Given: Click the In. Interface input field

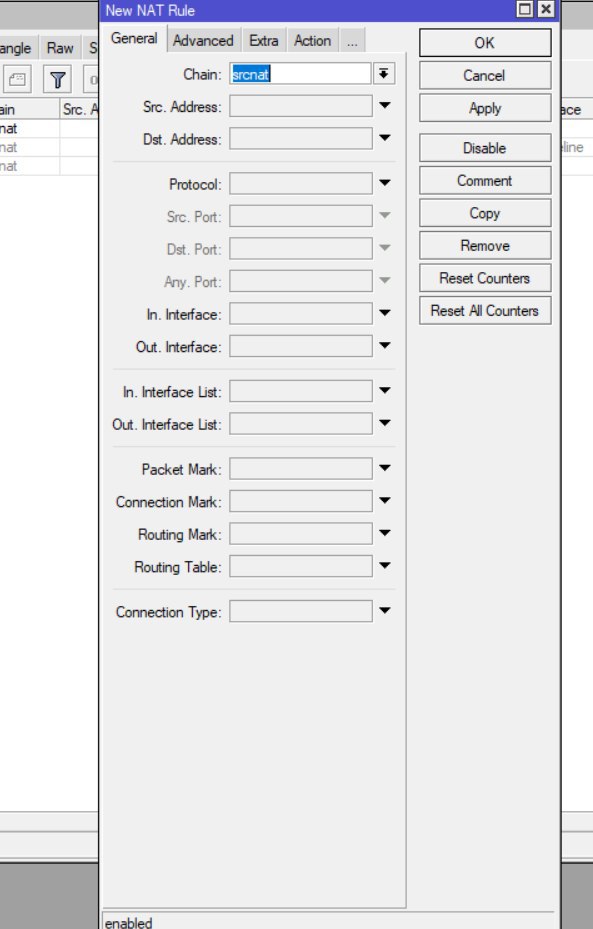Looking at the screenshot, I should (301, 314).
